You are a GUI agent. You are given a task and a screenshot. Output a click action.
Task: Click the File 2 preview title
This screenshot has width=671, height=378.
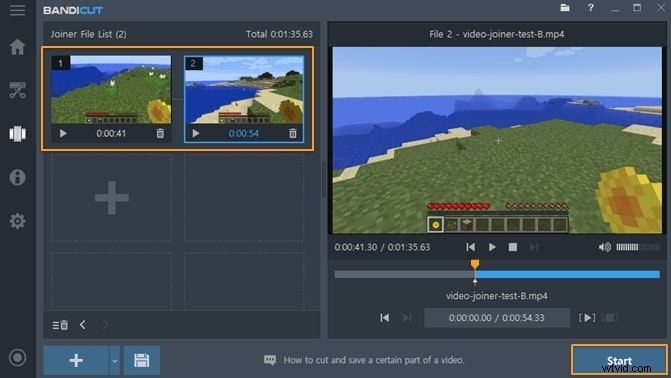click(497, 34)
